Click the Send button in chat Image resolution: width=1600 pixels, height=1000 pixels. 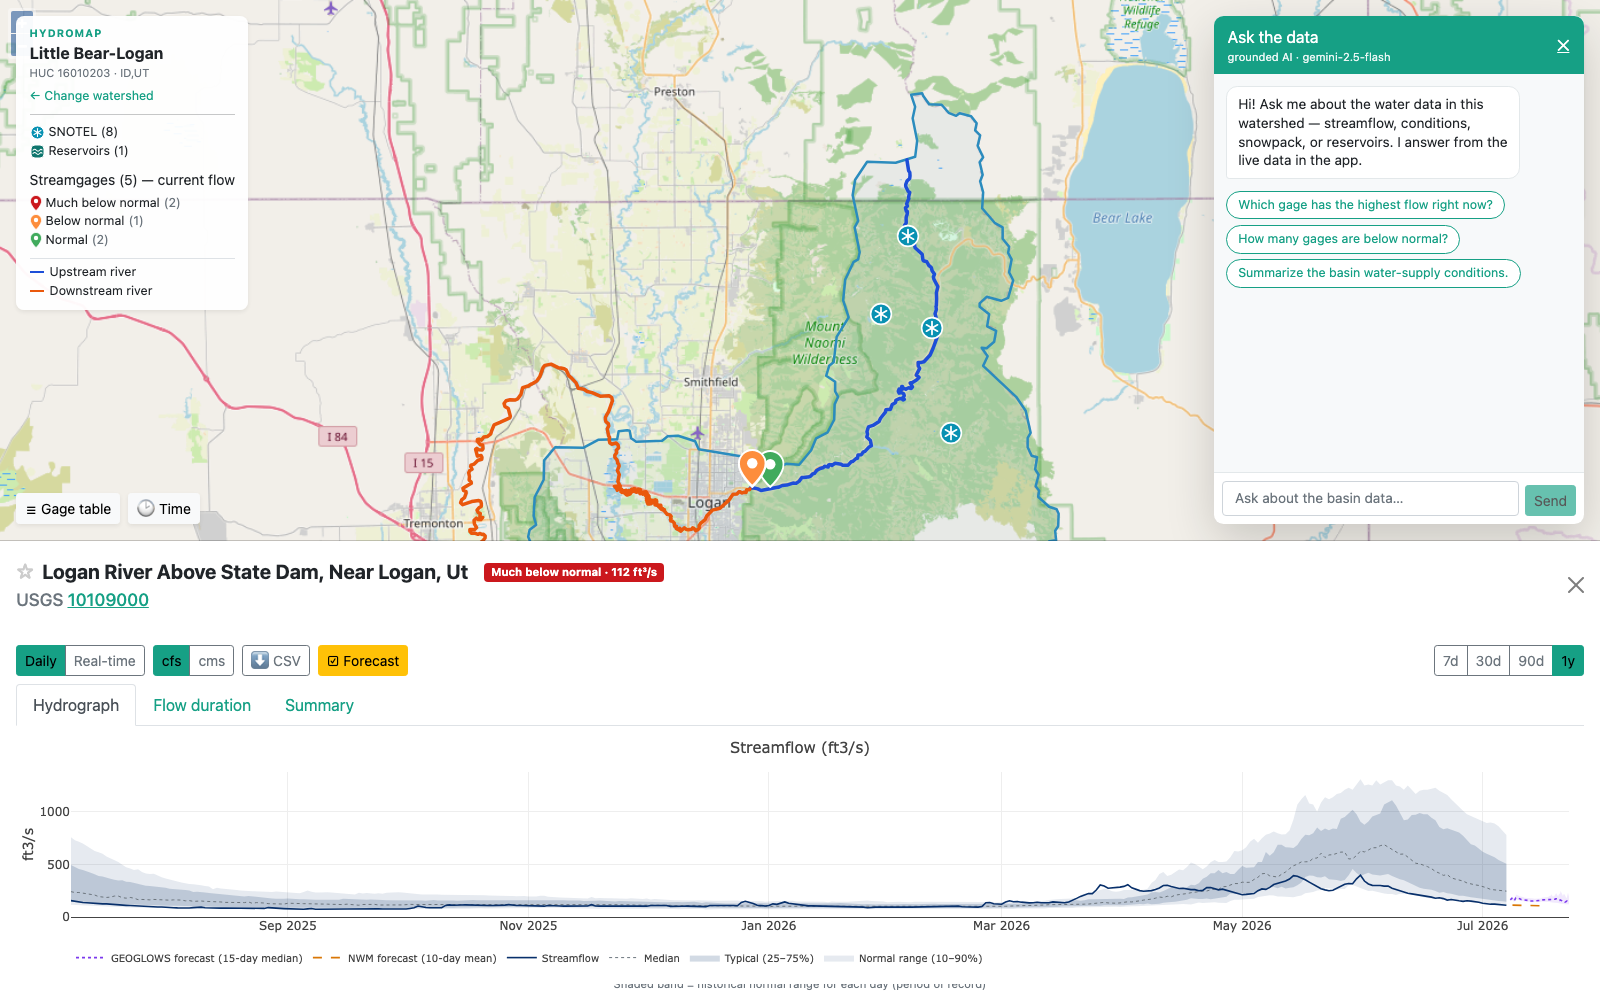(1550, 501)
